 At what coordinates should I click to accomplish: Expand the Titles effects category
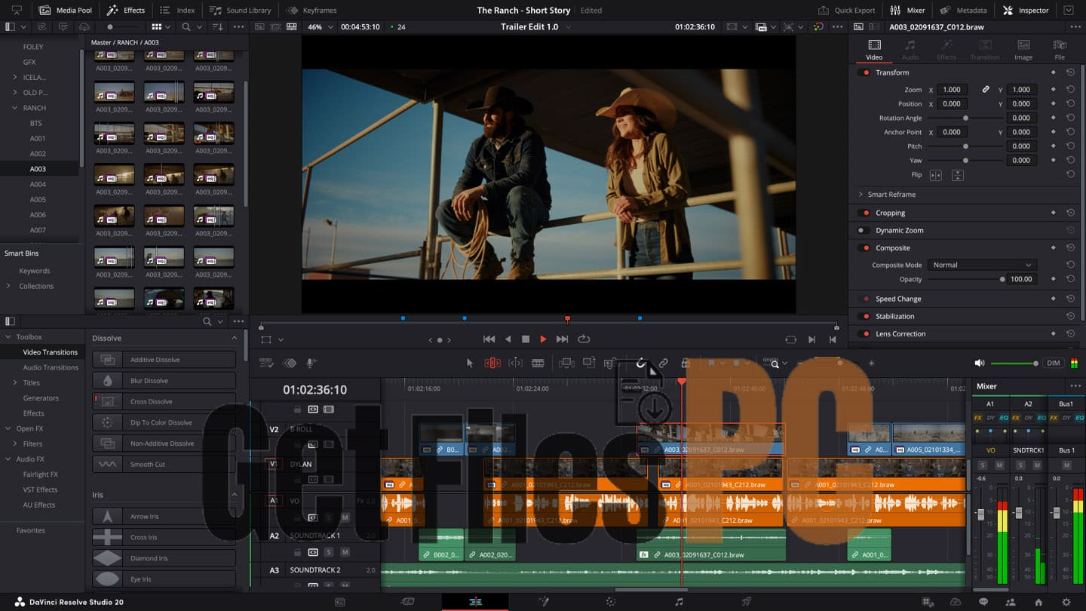pos(15,383)
